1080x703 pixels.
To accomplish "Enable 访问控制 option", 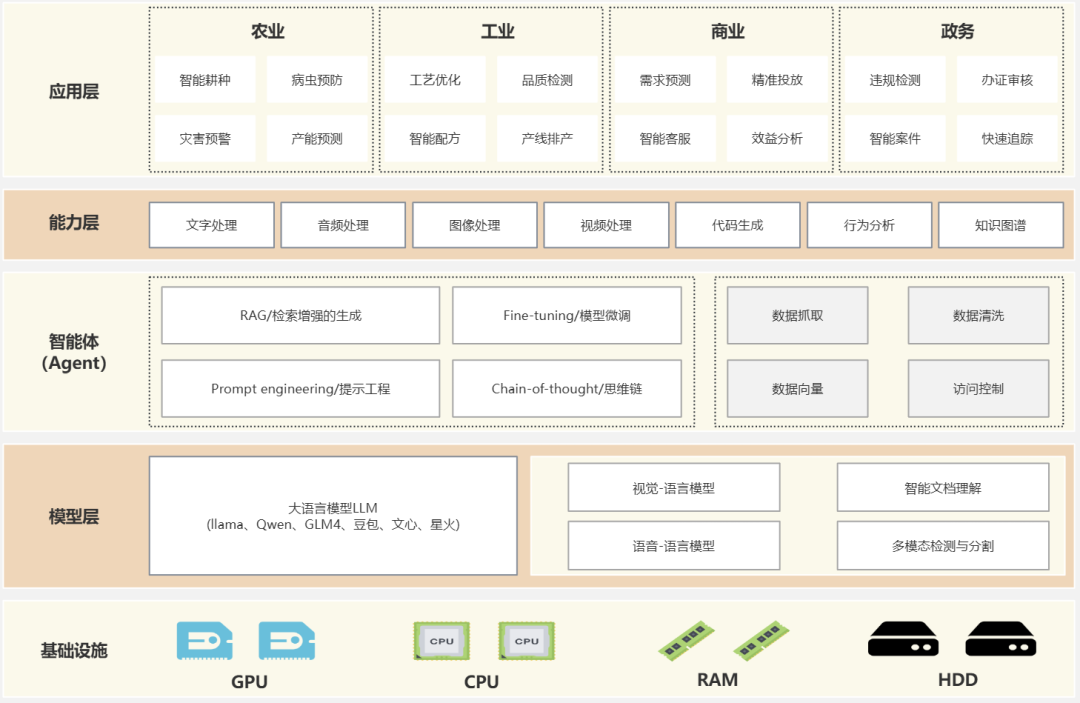I will tap(980, 388).
